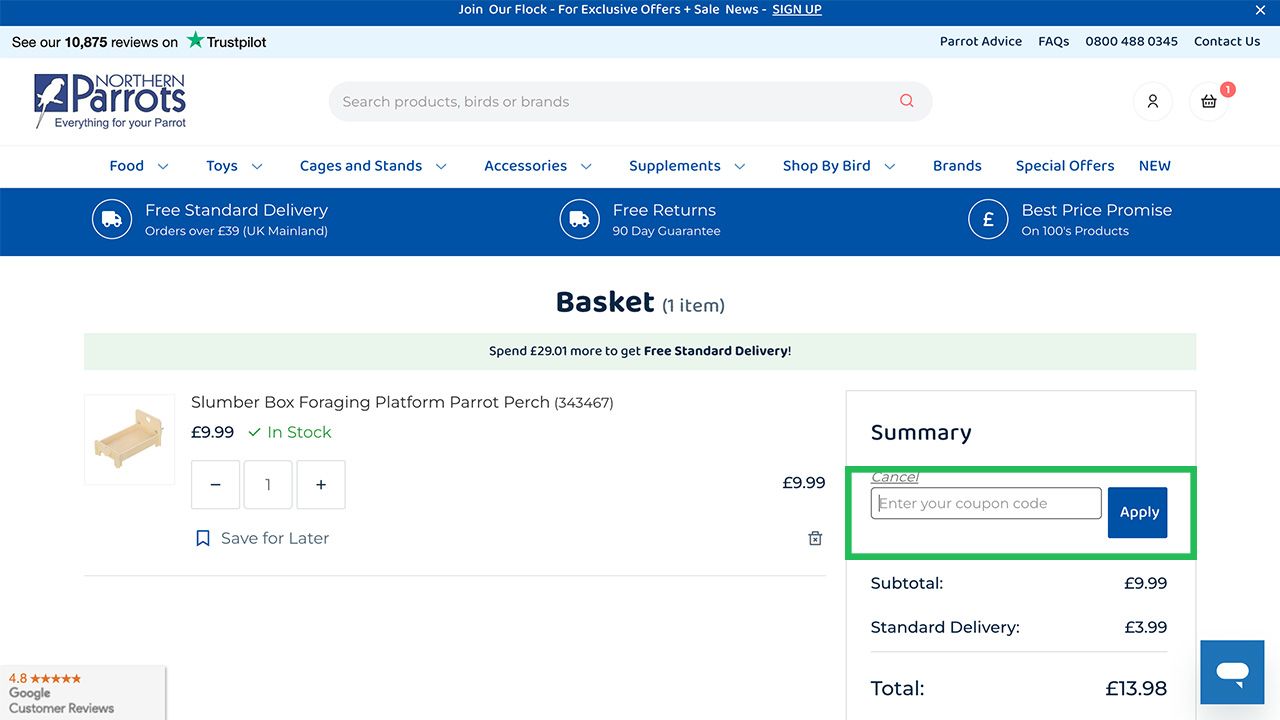1280x720 pixels.
Task: Open Contact Us page
Action: 1227,41
